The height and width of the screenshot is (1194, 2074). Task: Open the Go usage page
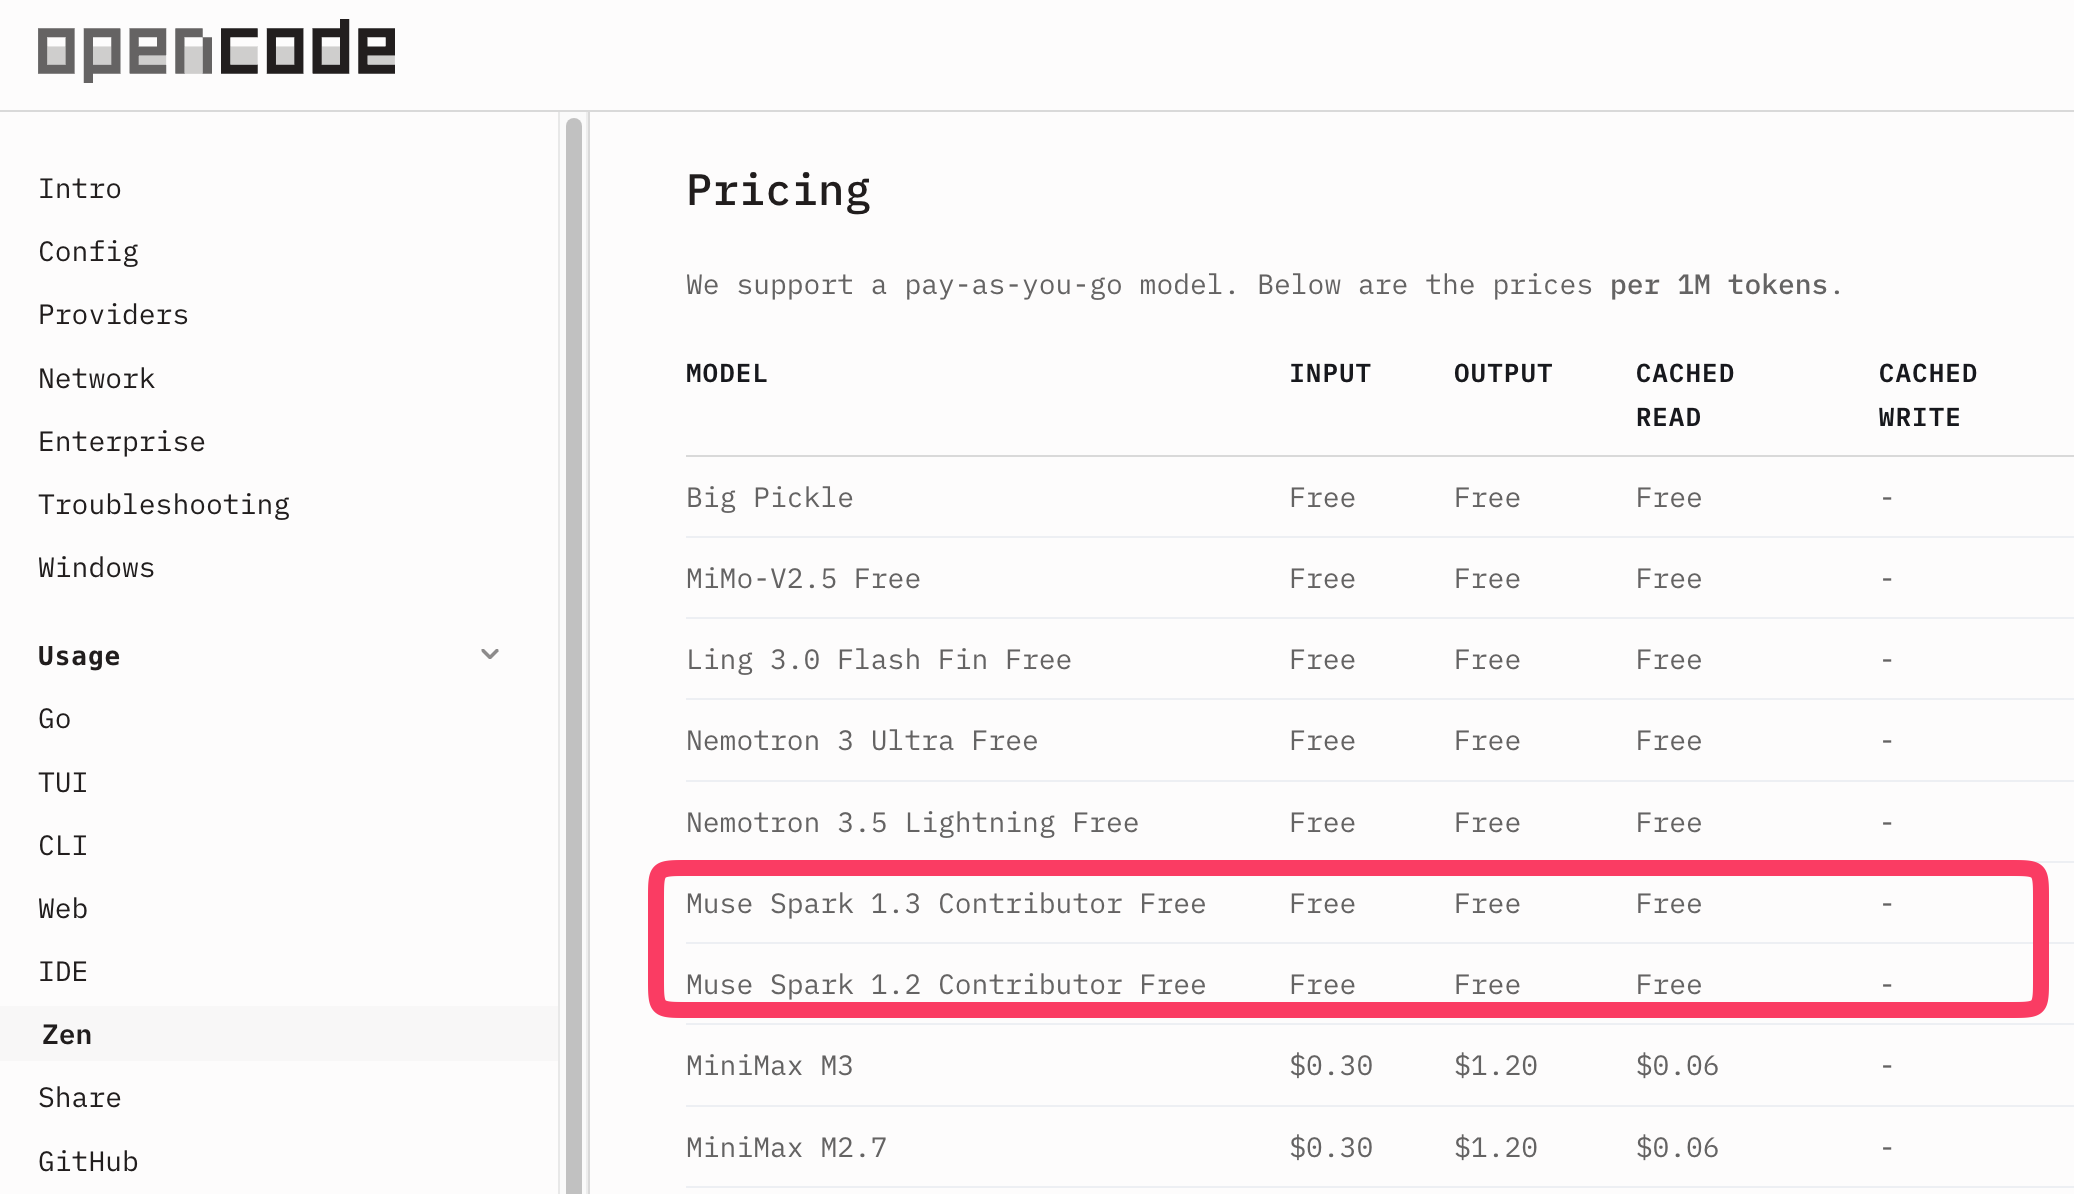point(55,718)
